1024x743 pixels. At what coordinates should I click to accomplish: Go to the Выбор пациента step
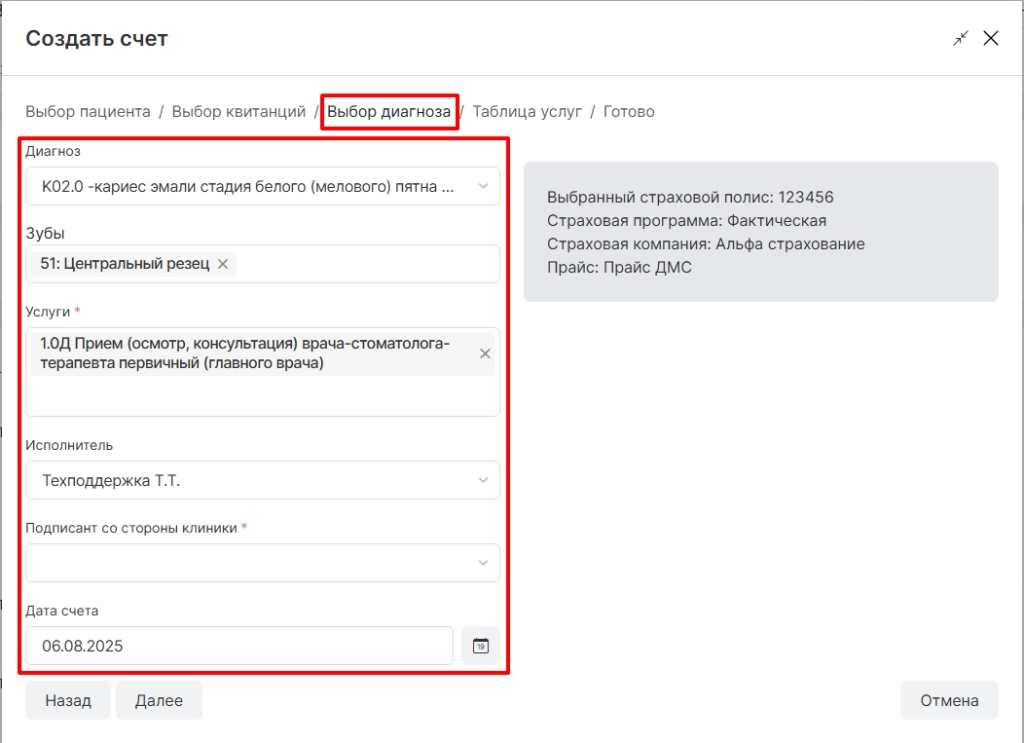[88, 112]
